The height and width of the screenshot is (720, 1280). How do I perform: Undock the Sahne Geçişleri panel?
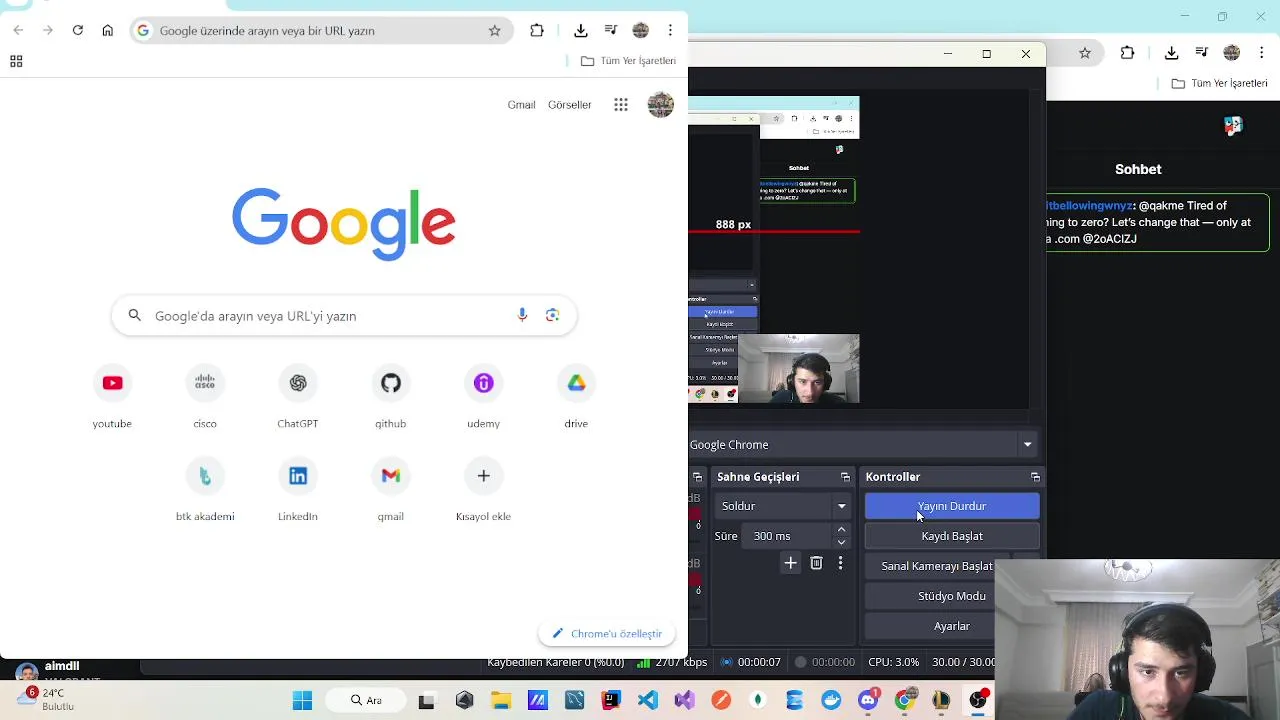tap(845, 477)
